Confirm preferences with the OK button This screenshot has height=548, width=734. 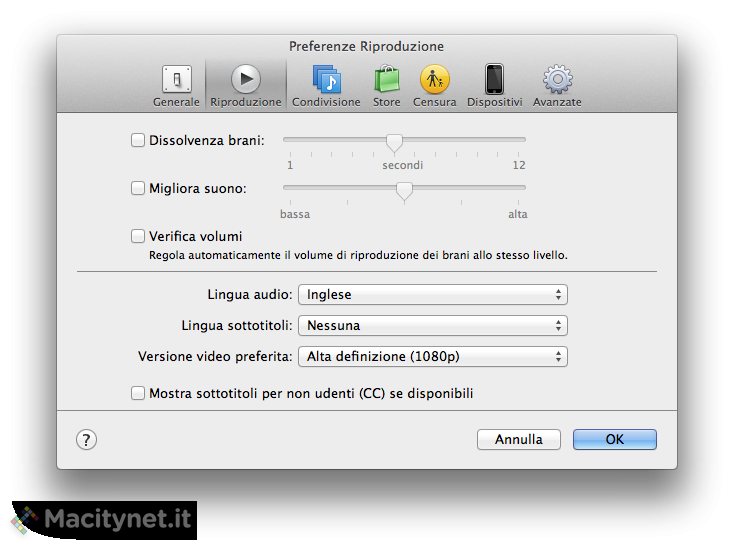(615, 439)
